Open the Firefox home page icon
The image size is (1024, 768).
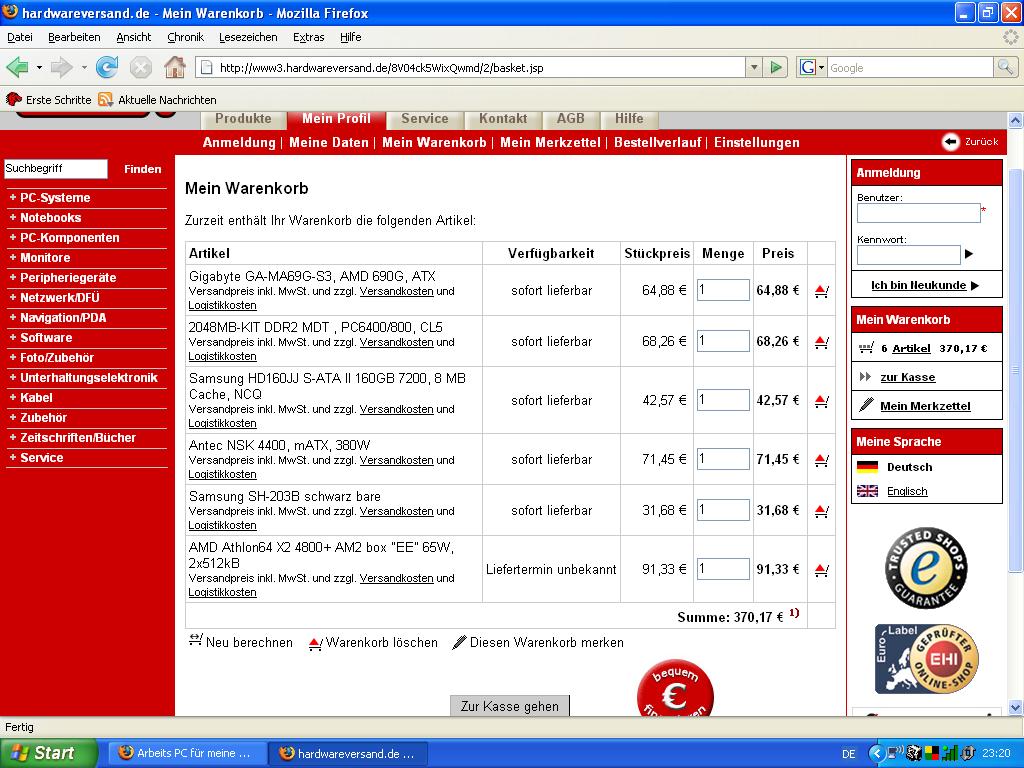[x=174, y=67]
